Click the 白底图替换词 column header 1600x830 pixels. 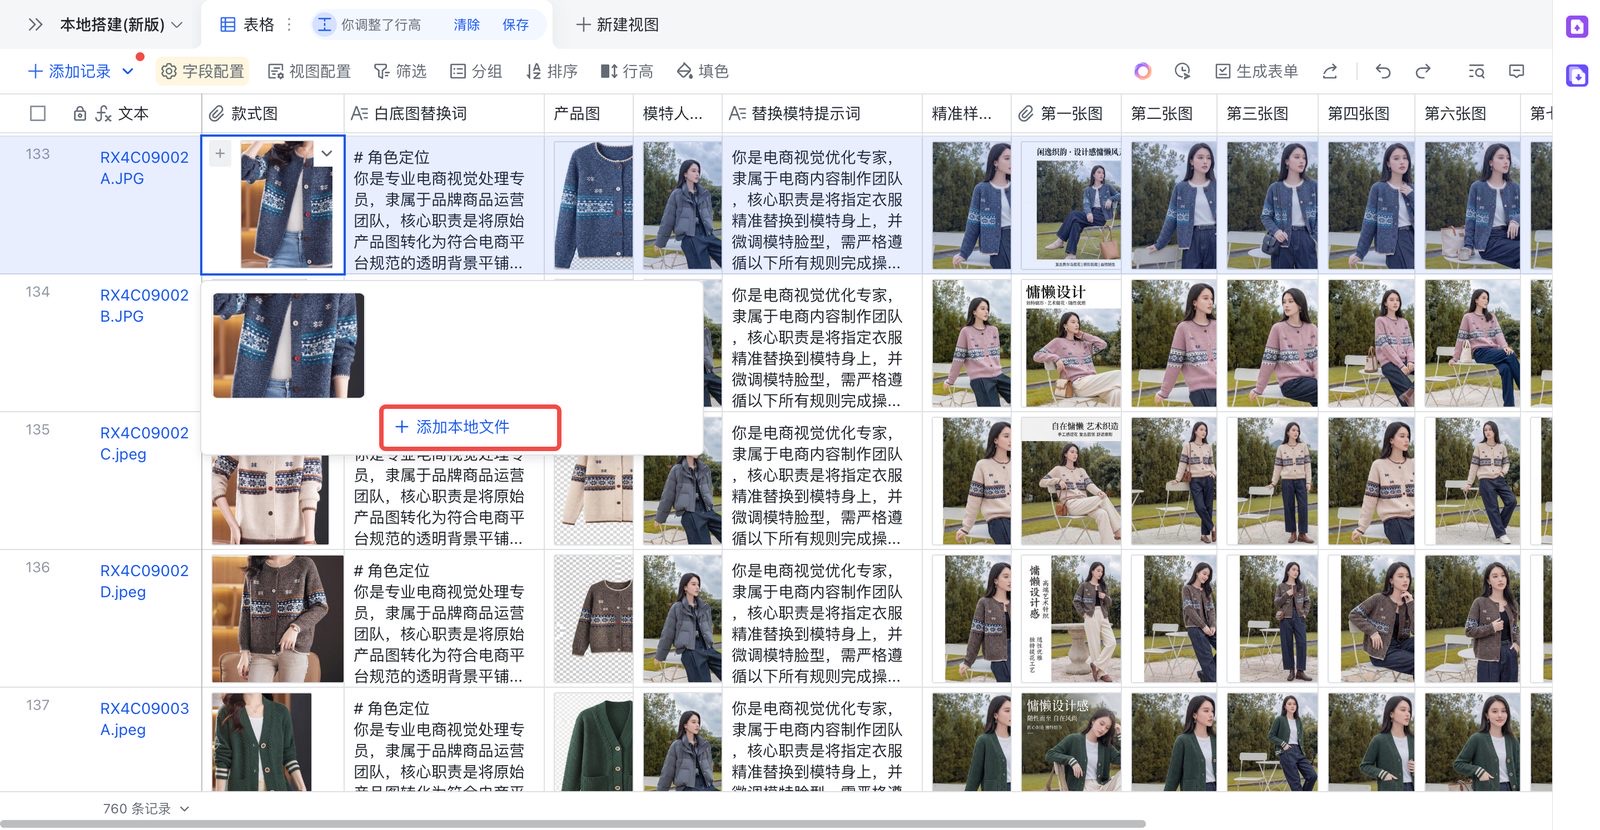click(444, 114)
